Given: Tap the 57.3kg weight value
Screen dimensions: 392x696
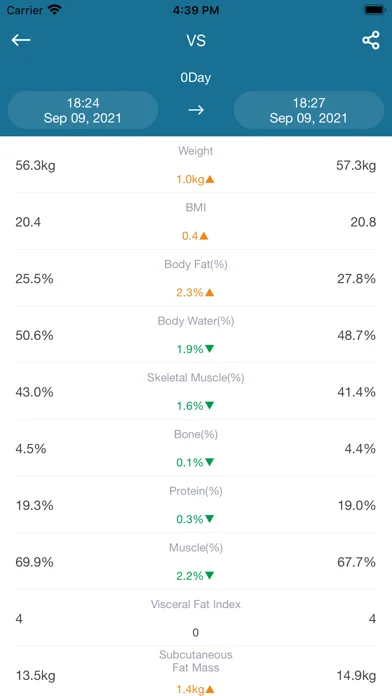Looking at the screenshot, I should pyautogui.click(x=356, y=166).
